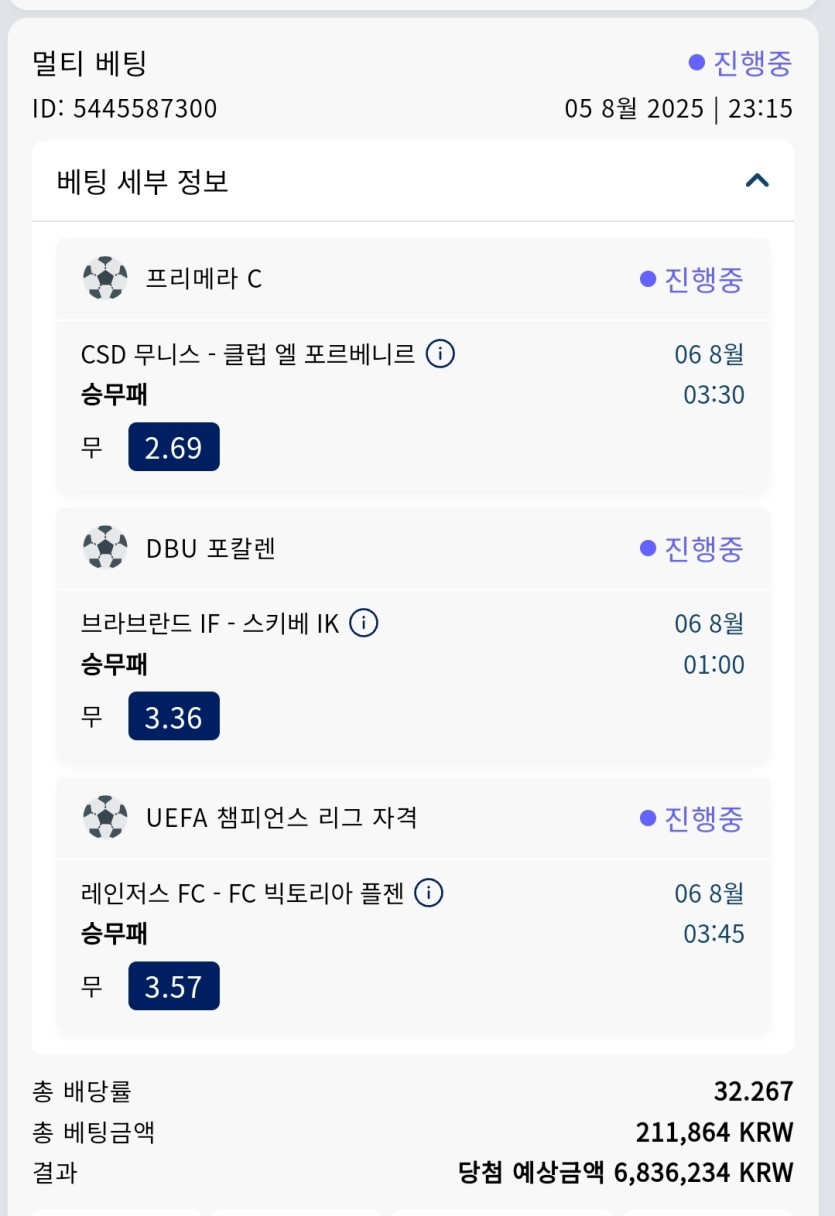This screenshot has height=1216, width=835.
Task: Click 진행중 status on UEFA 챔피언스 리그 card
Action: [x=692, y=819]
